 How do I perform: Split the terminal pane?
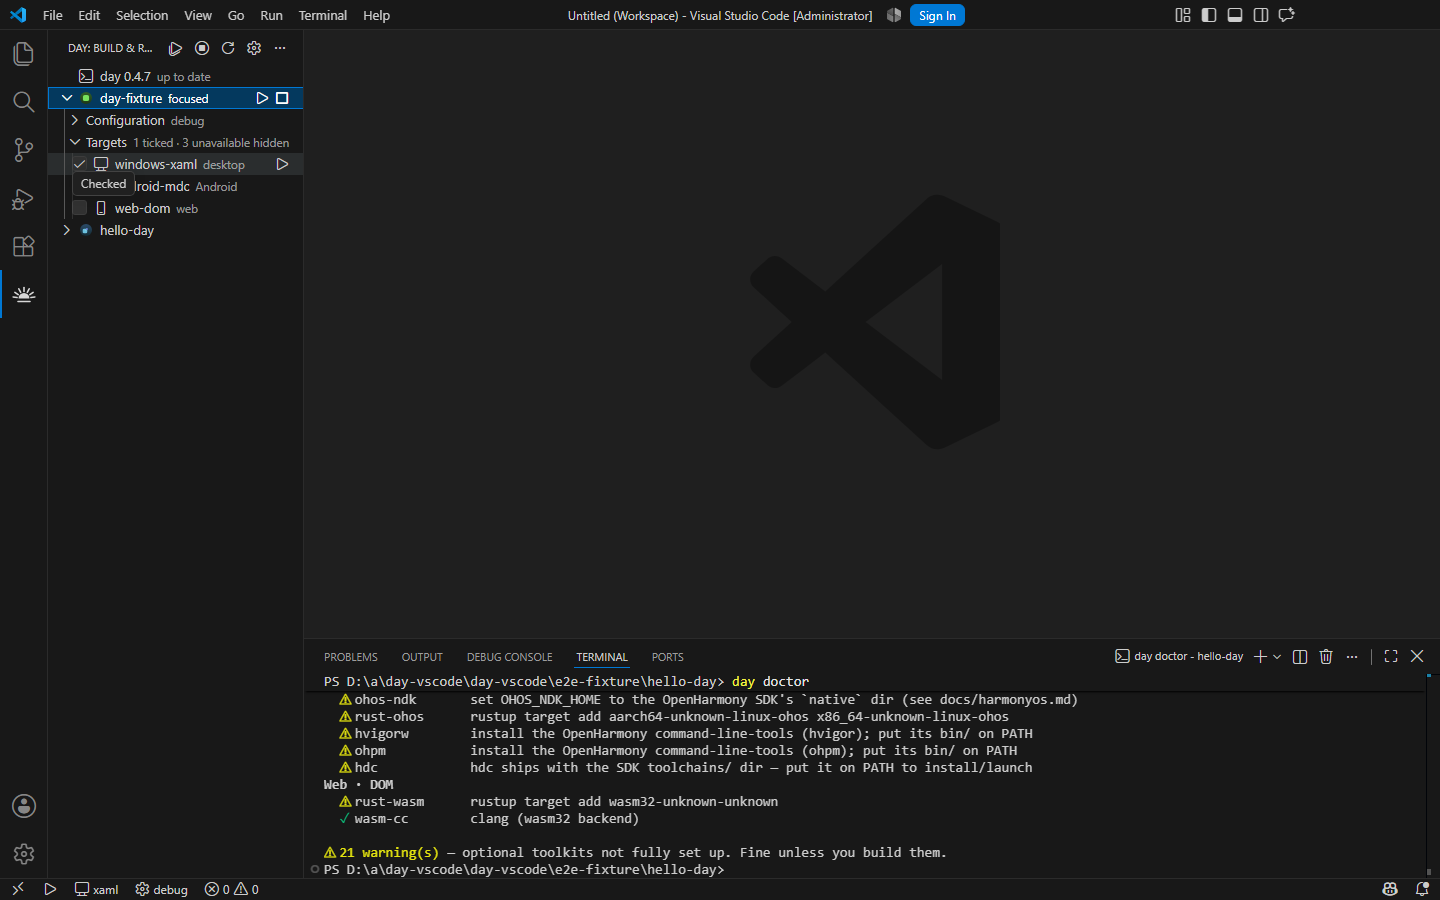[1300, 657]
